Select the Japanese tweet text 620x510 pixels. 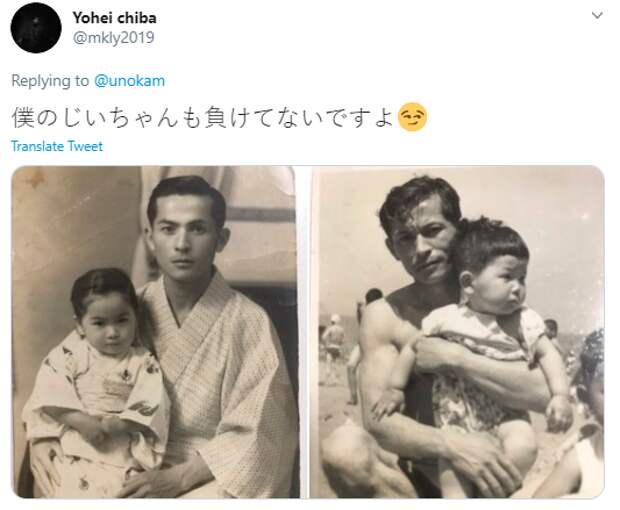point(203,117)
